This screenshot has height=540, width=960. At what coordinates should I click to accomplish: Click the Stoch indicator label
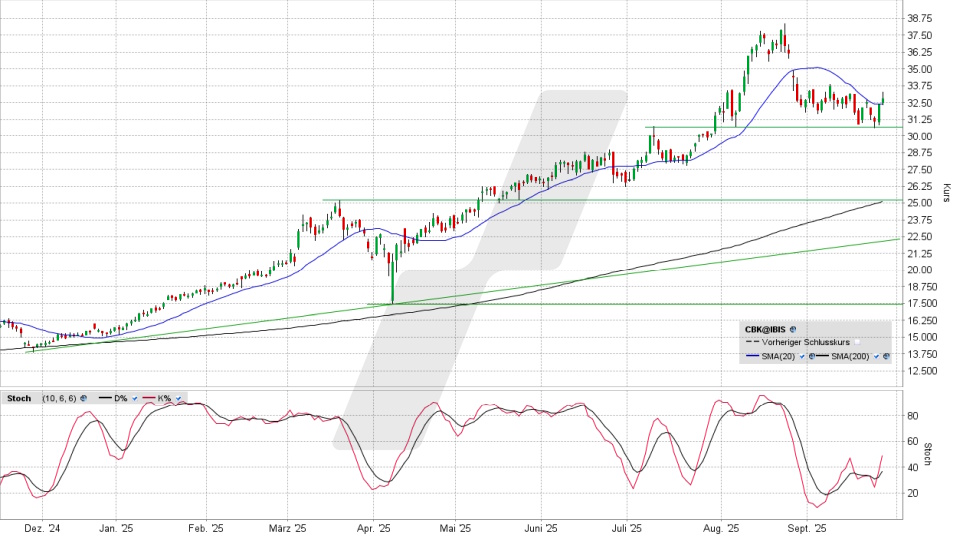tap(19, 398)
